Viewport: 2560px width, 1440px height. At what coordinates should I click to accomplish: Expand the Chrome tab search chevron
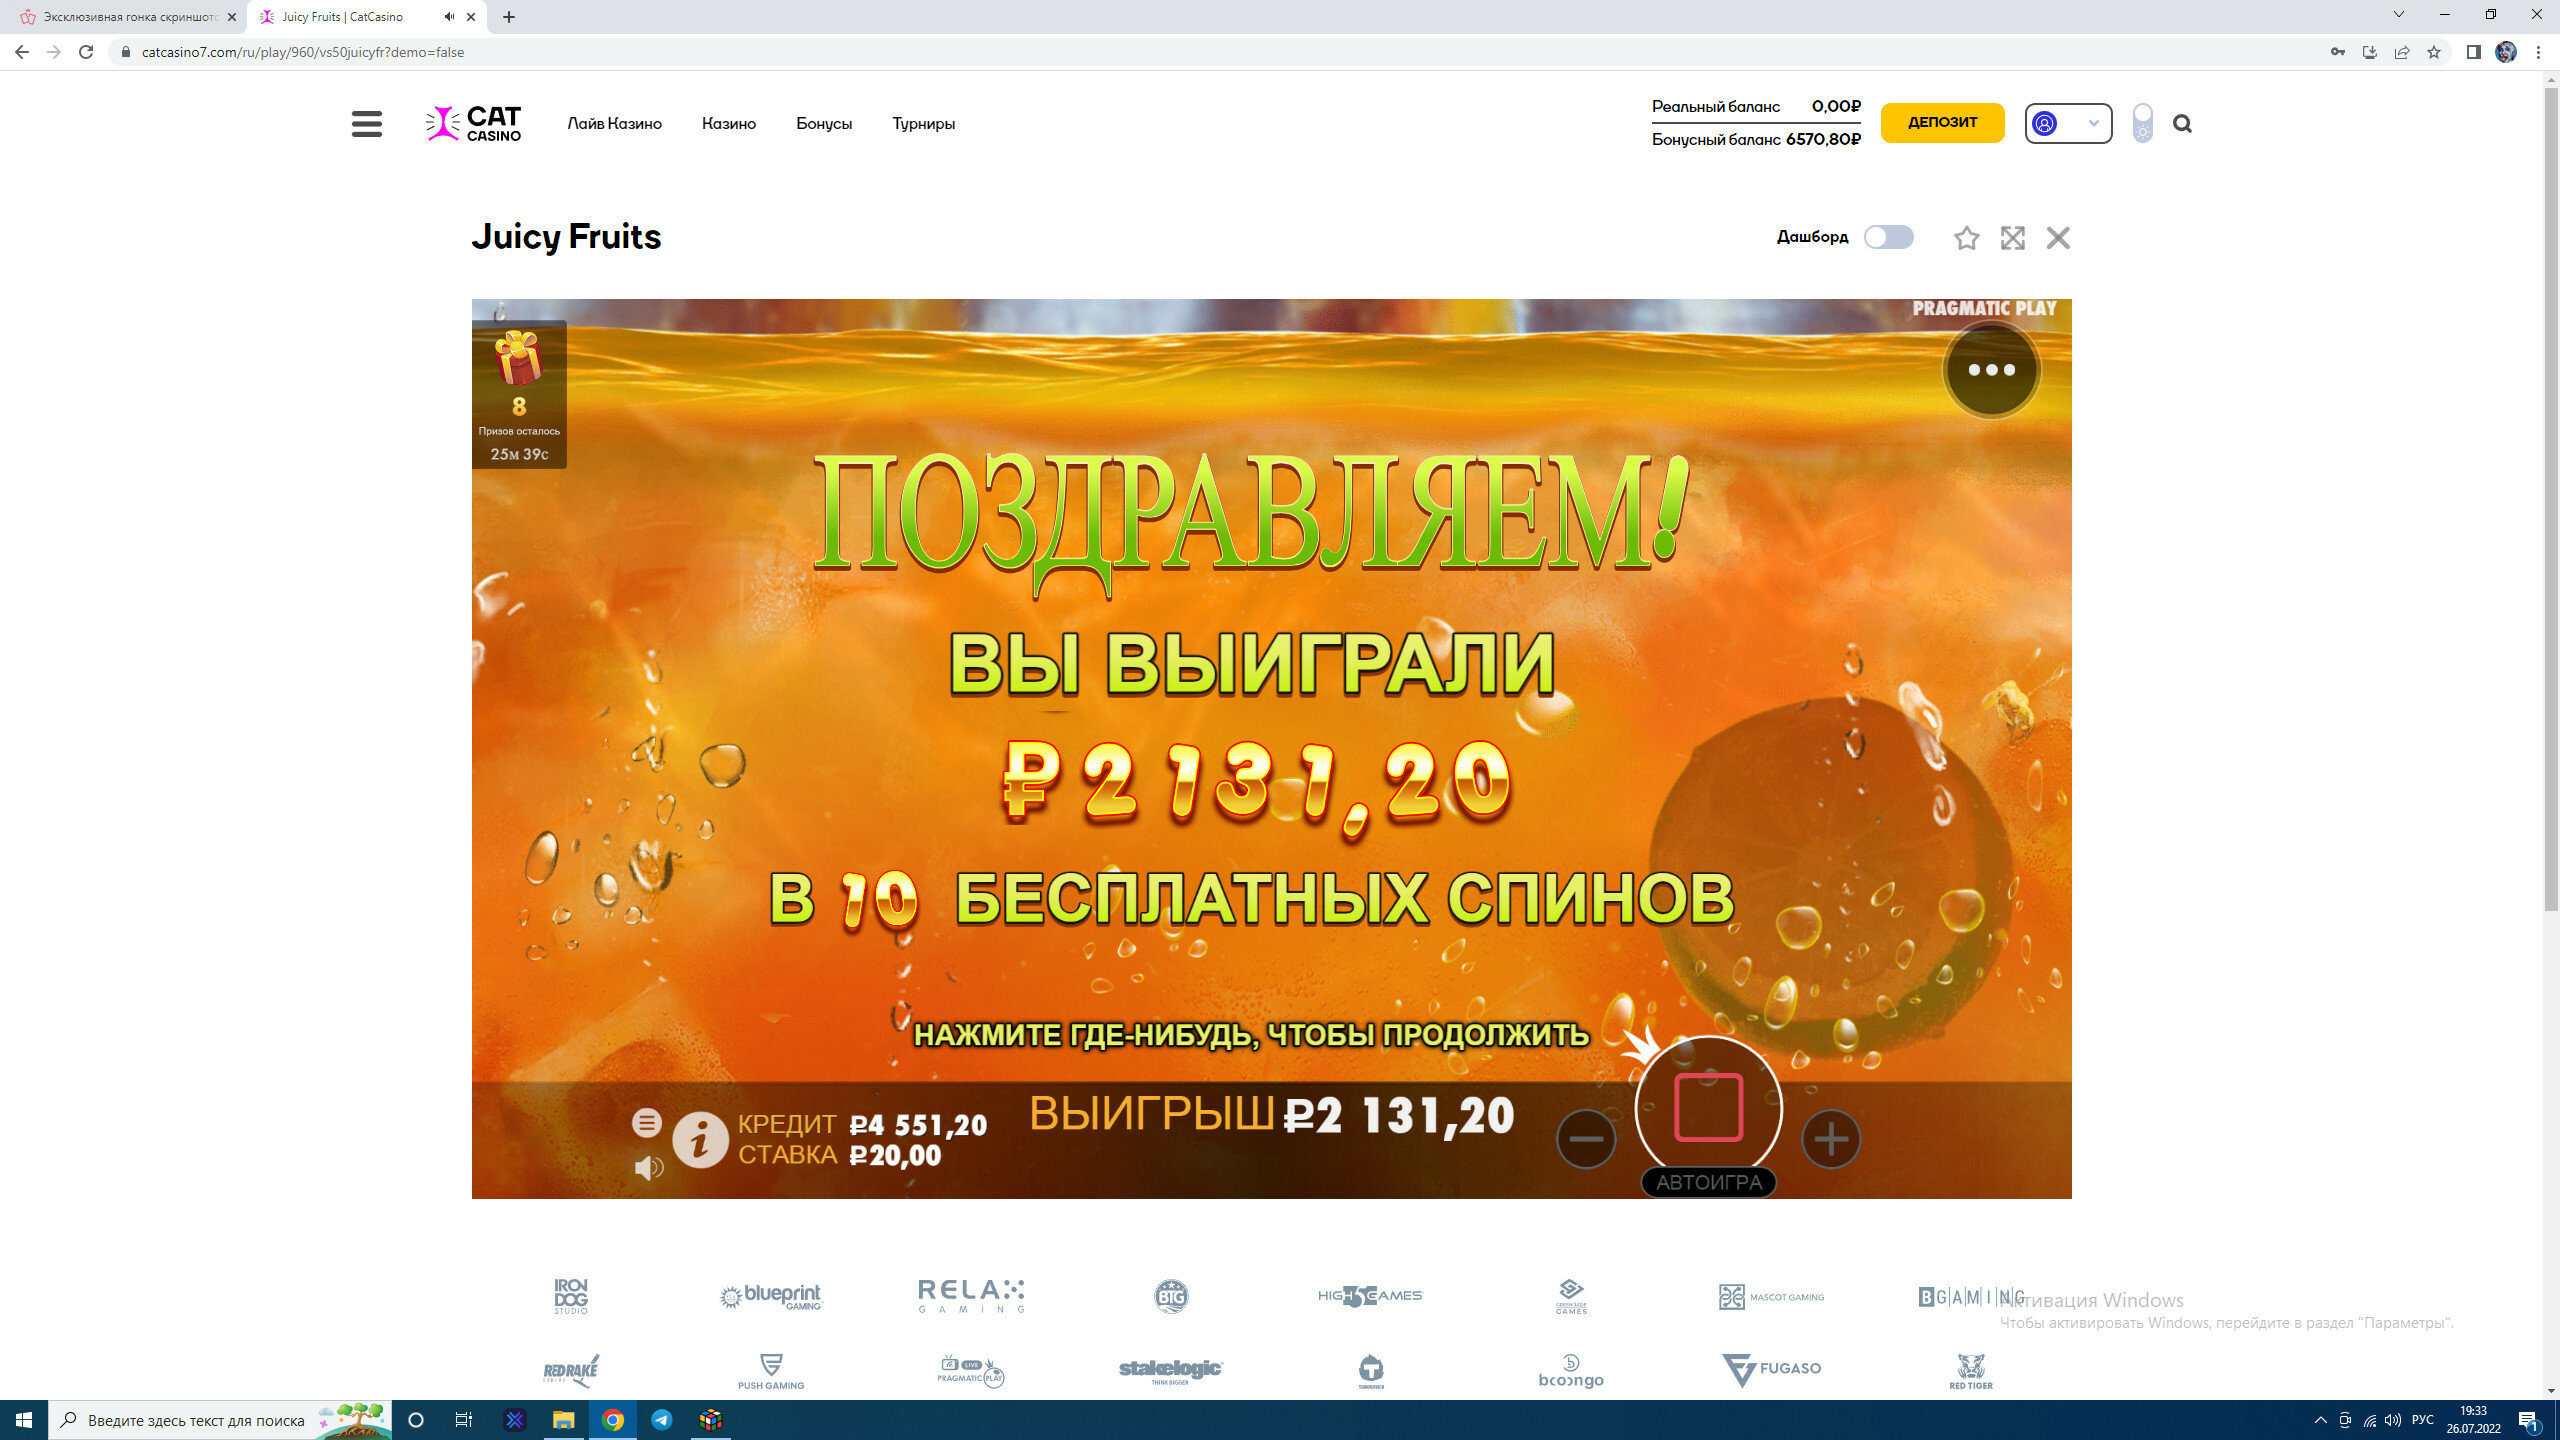click(2398, 15)
